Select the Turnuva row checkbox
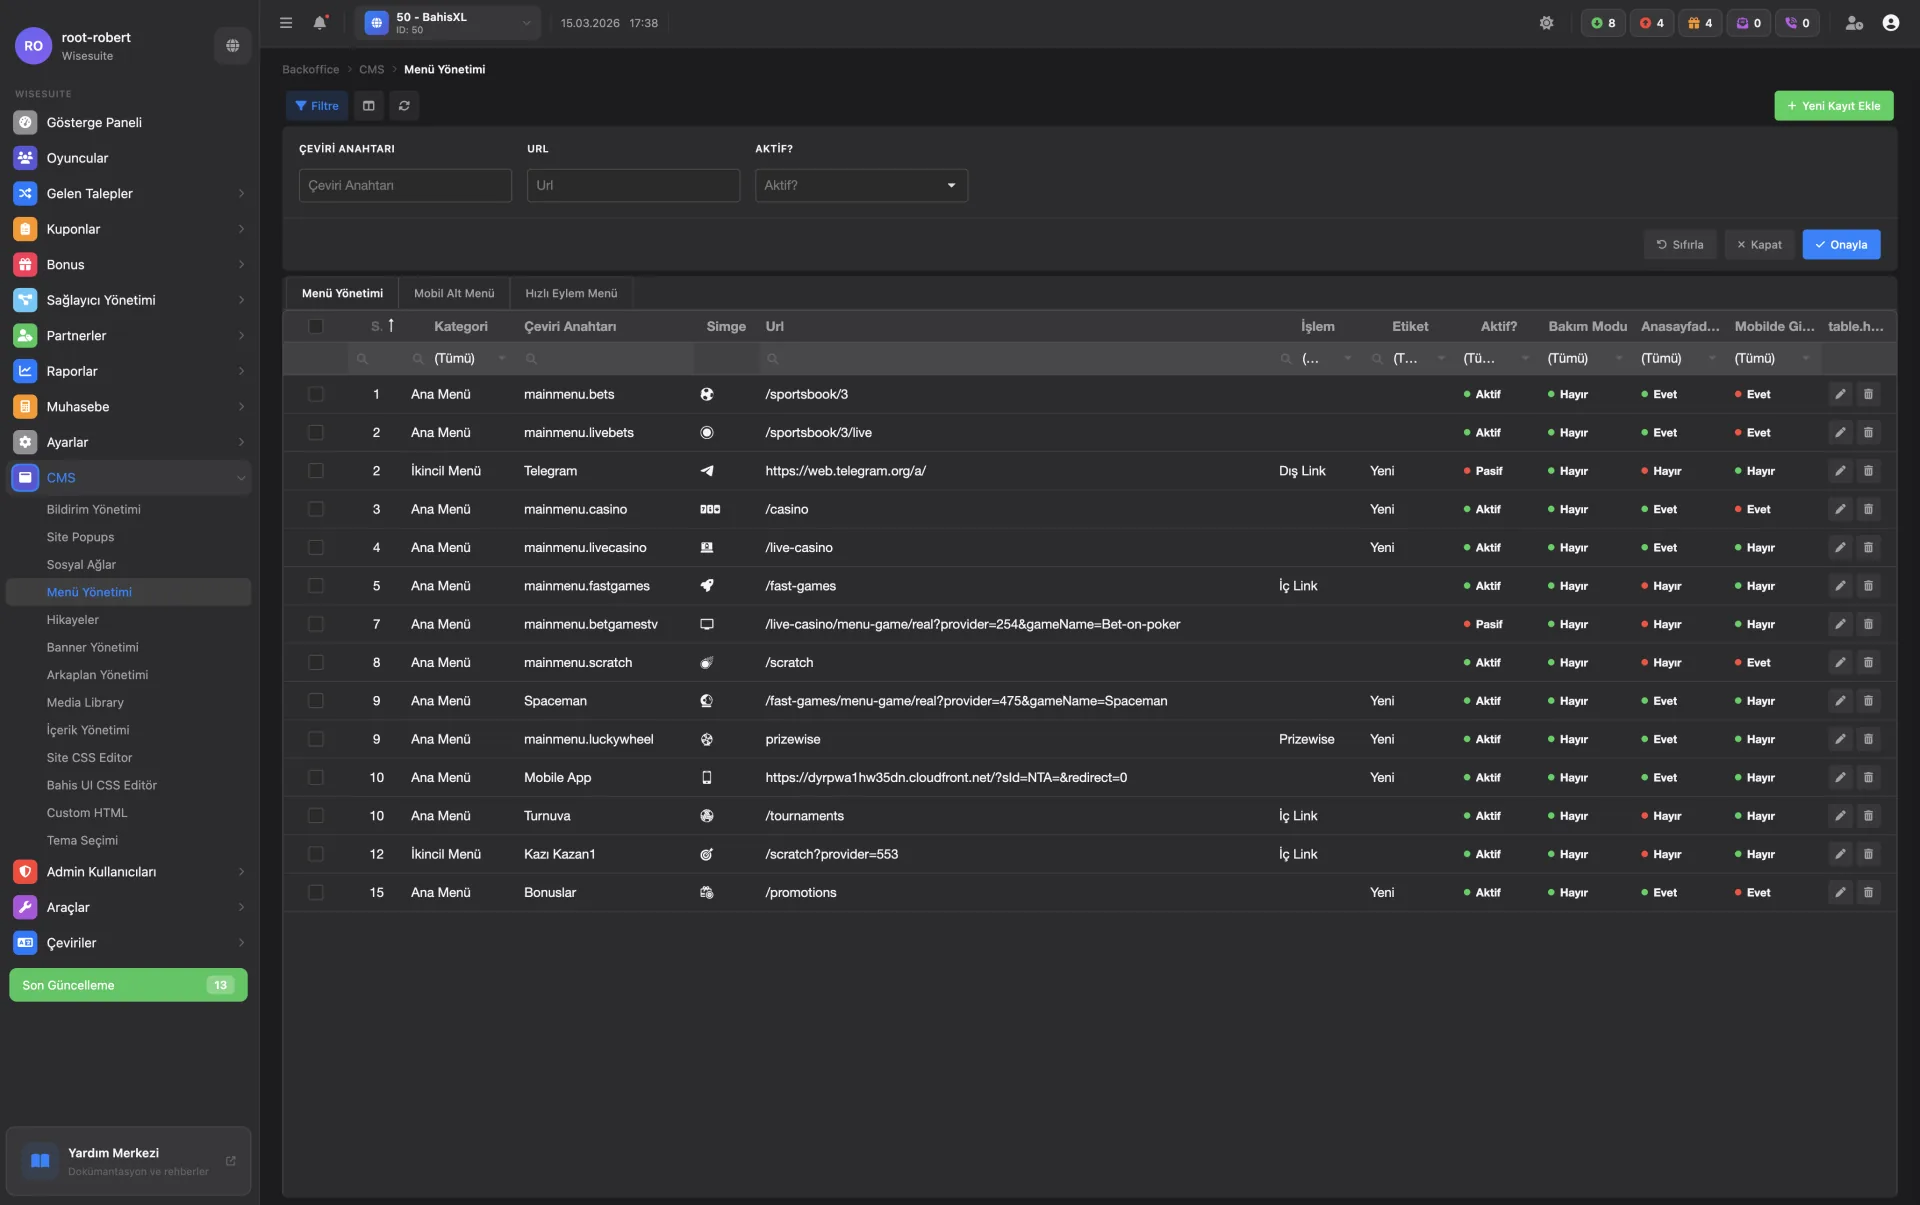1920x1205 pixels. [316, 816]
